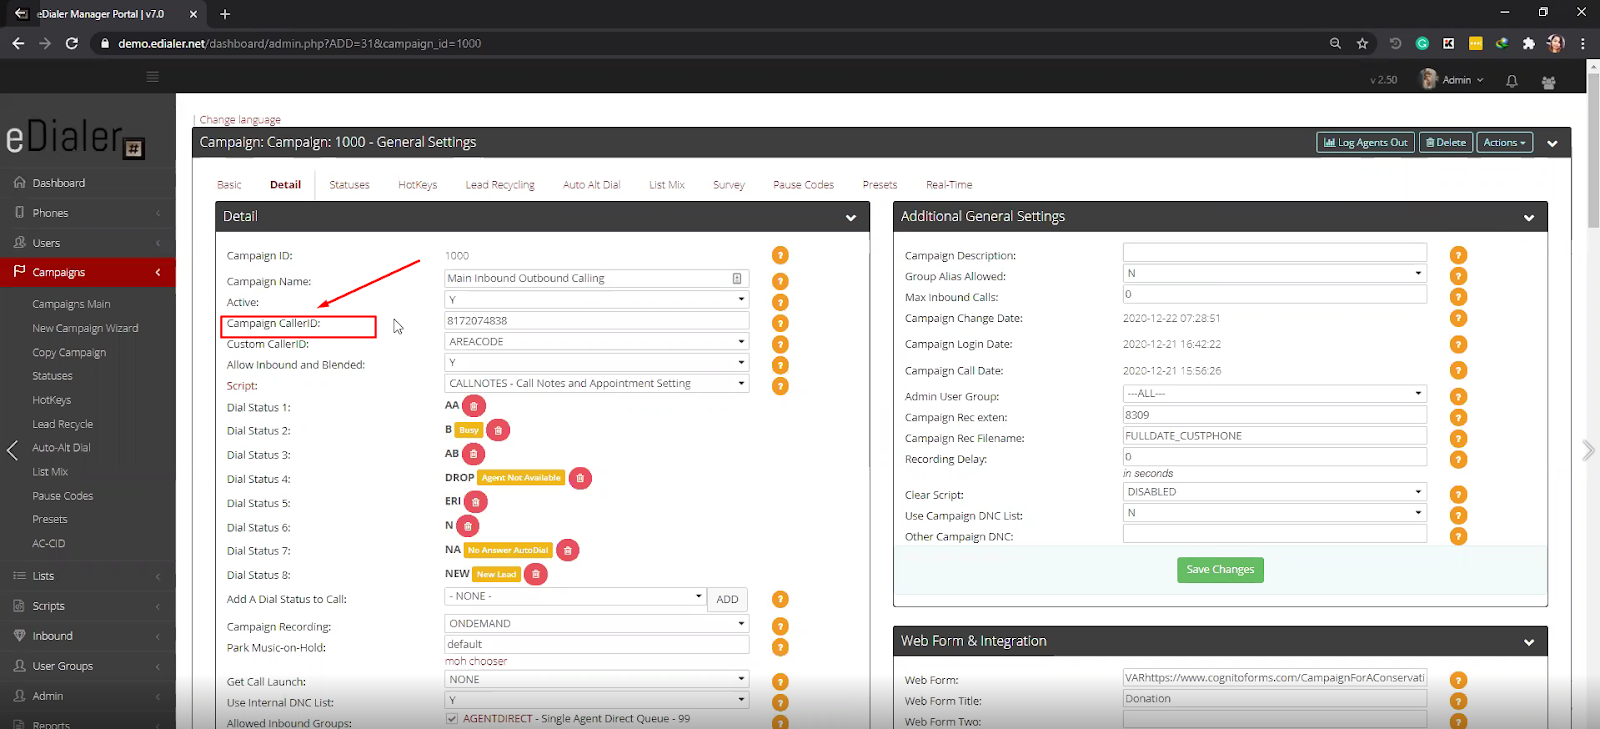Expand the Clear Script dropdown
The width and height of the screenshot is (1600, 729).
click(1274, 492)
